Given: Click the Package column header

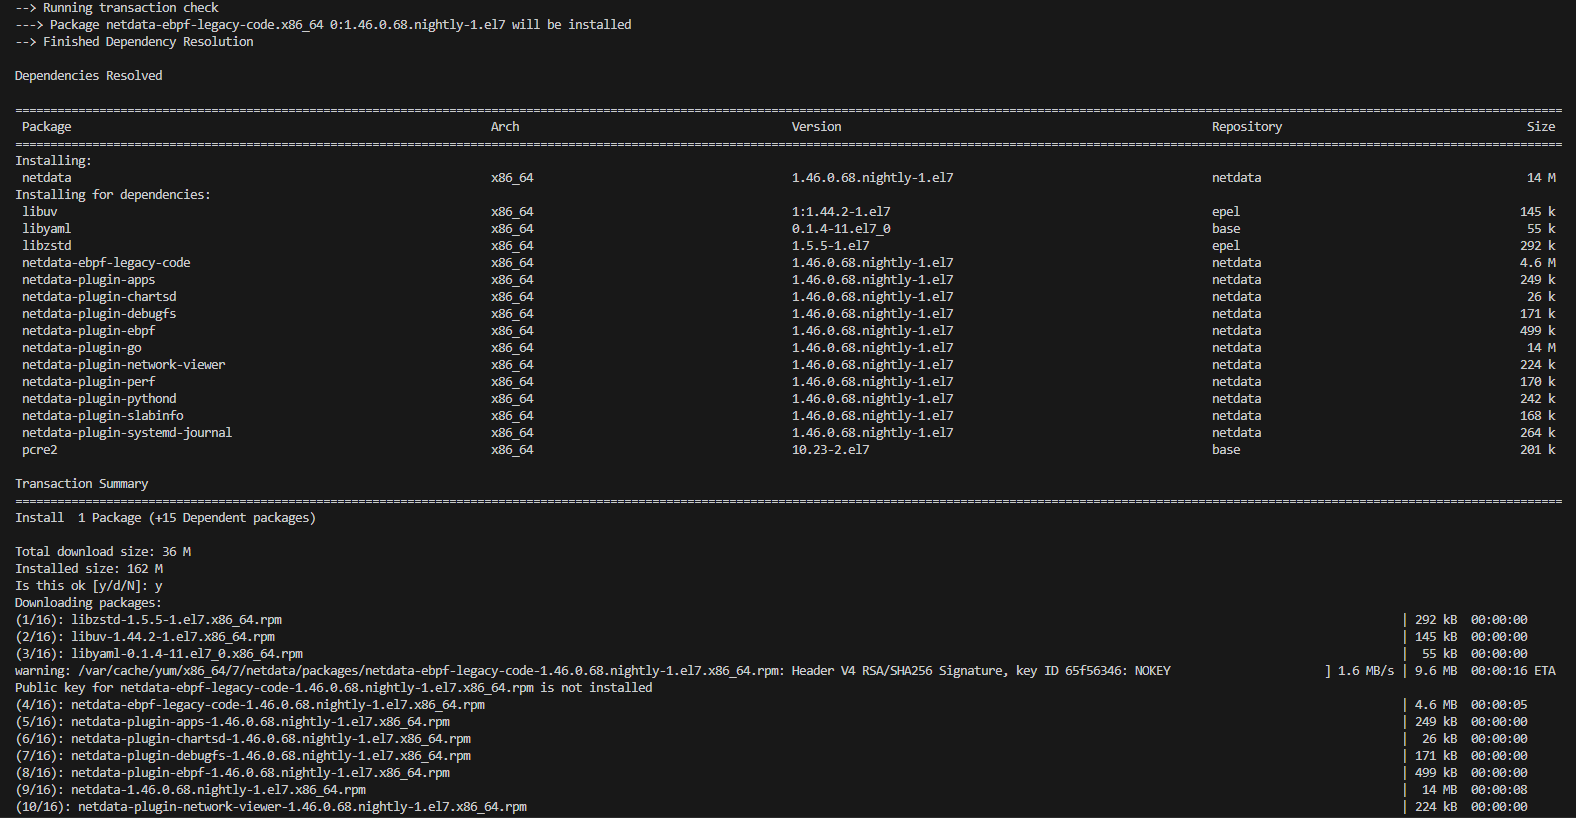Looking at the screenshot, I should 46,127.
